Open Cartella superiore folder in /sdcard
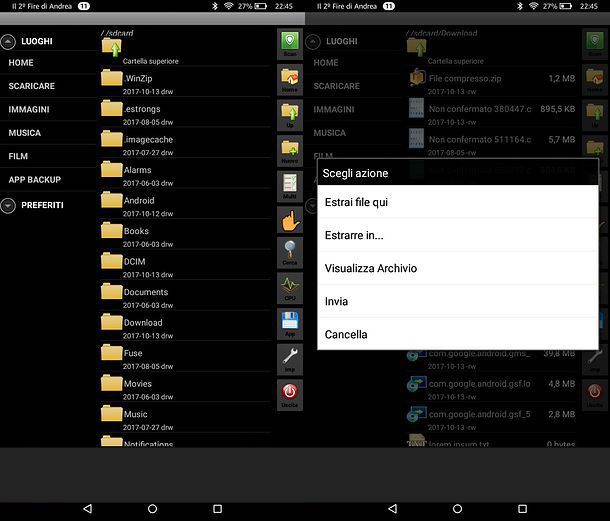 click(185, 51)
